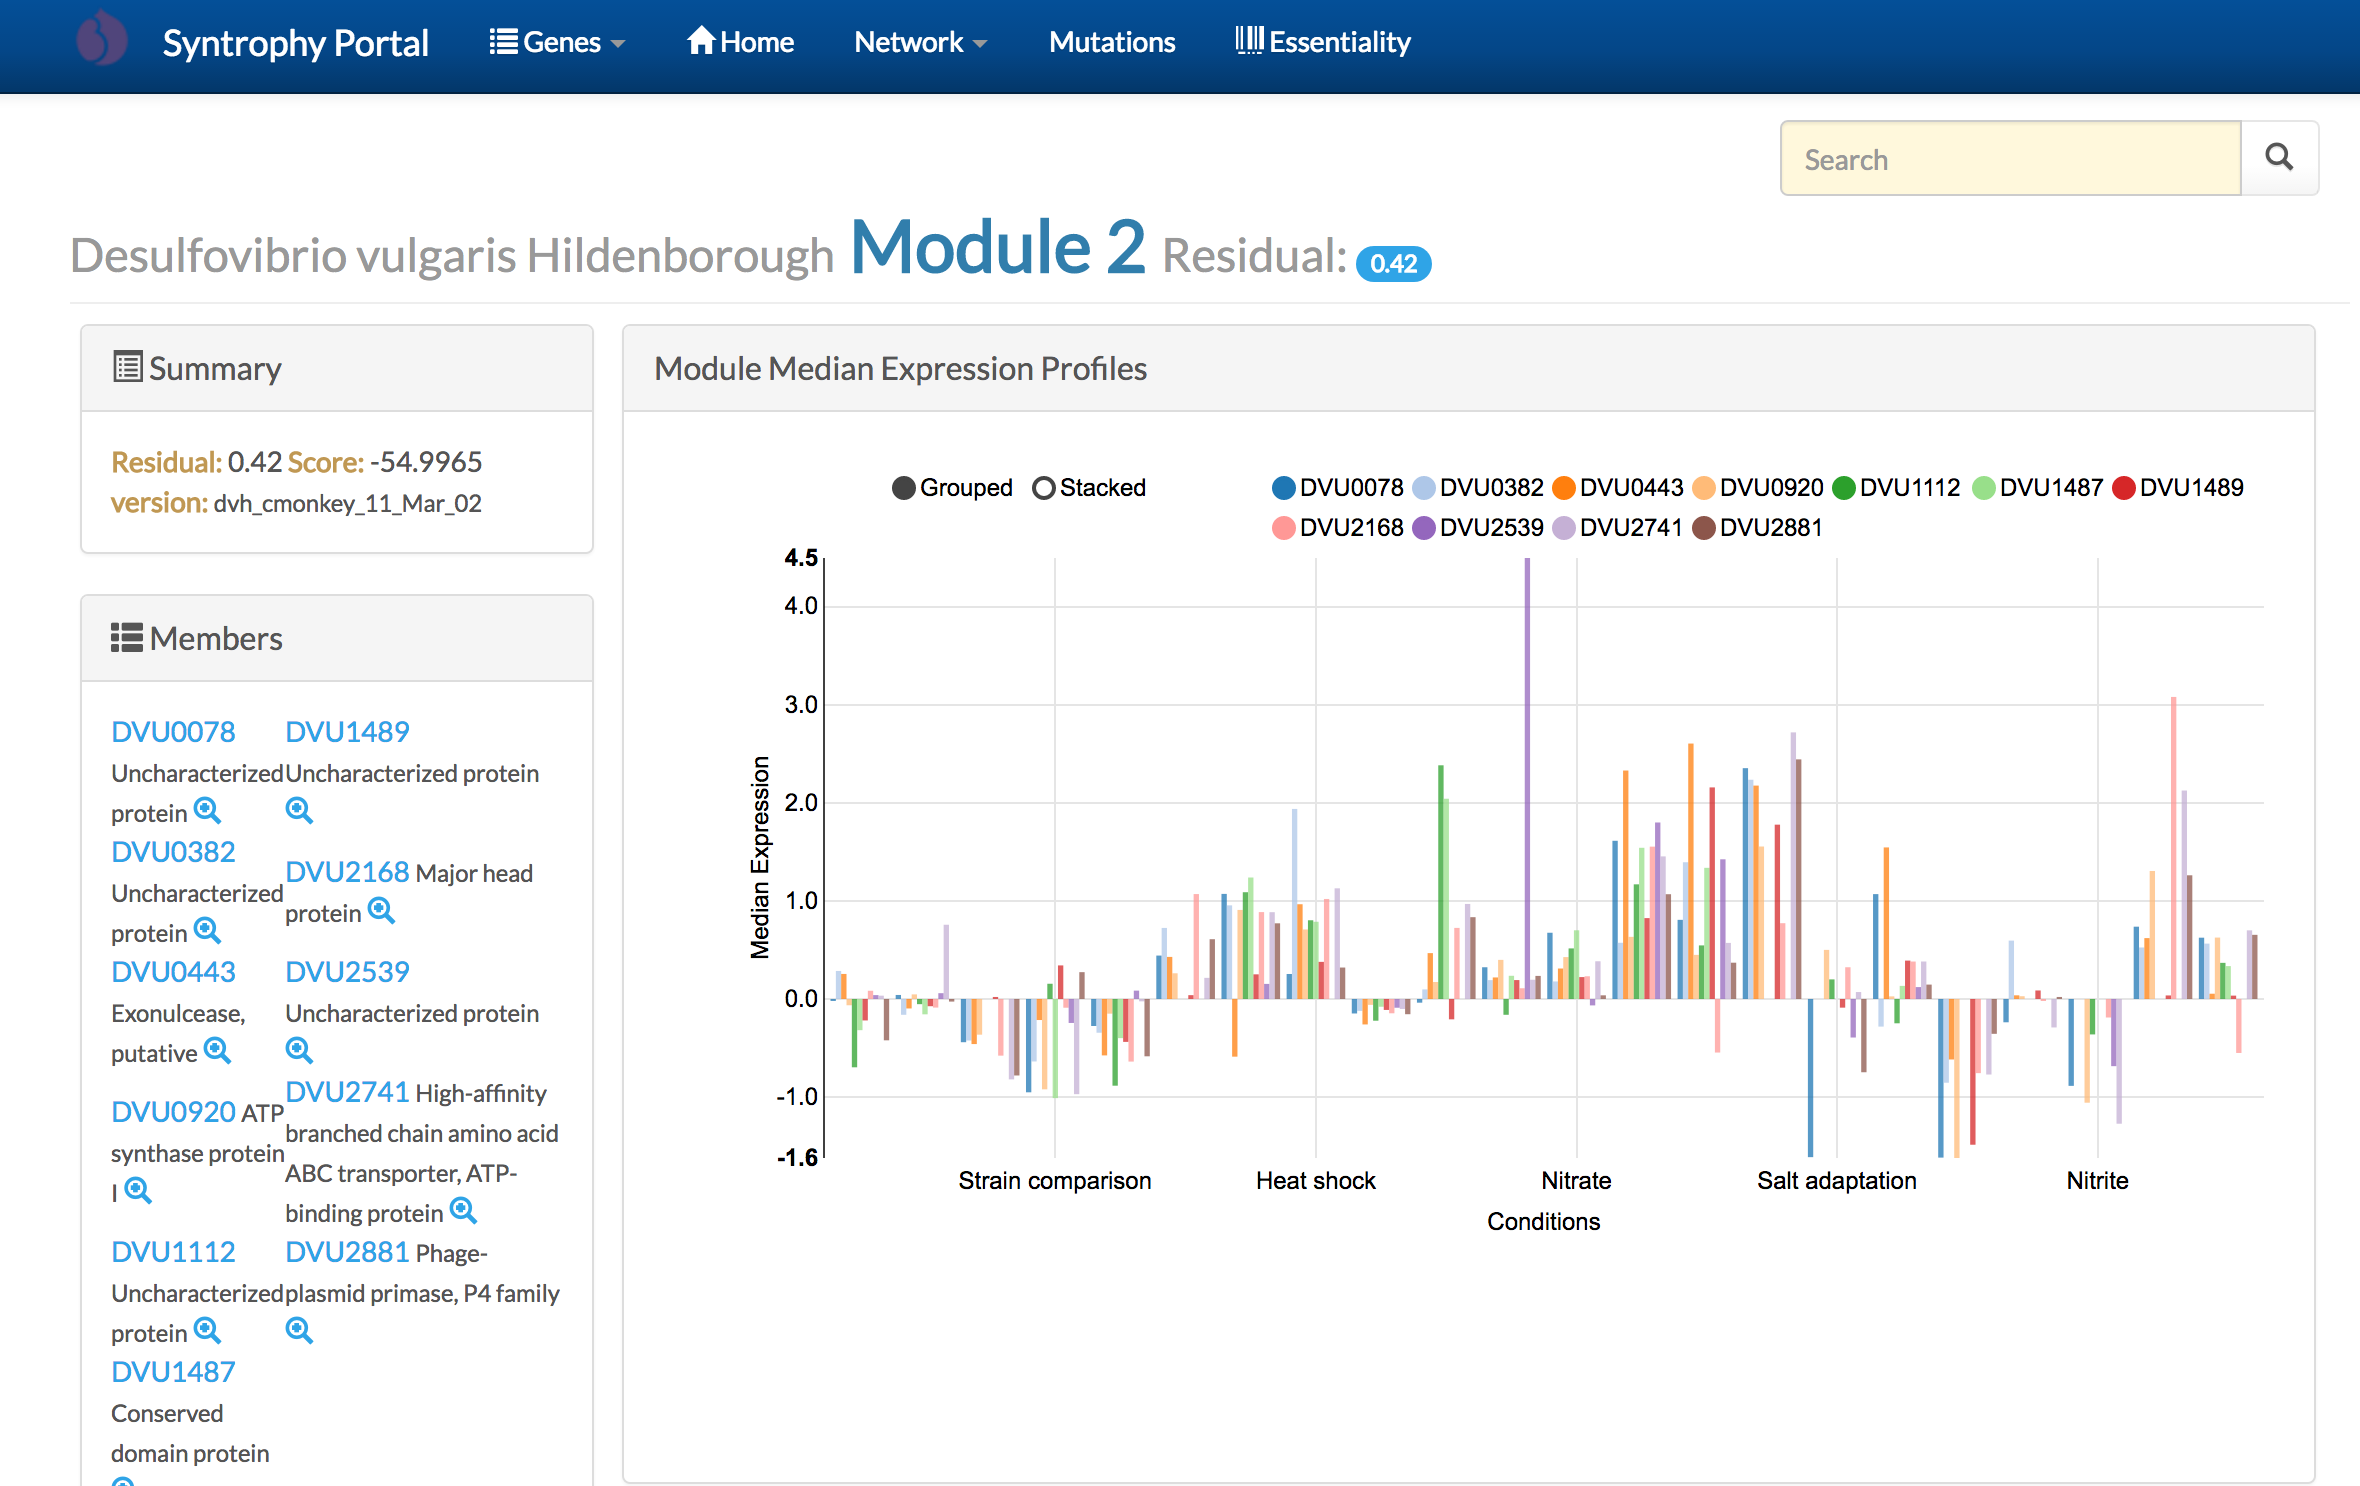The height and width of the screenshot is (1486, 2360).
Task: Toggle DVU0078 series in chart legend
Action: coord(1284,488)
